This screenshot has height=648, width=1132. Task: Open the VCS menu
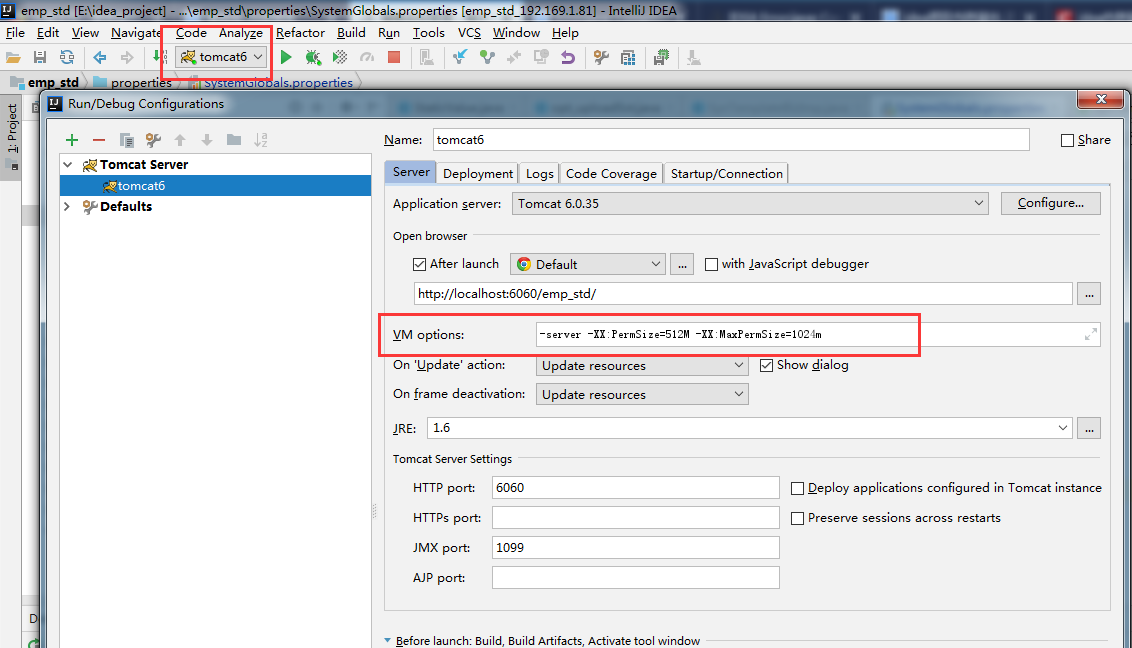coord(469,33)
